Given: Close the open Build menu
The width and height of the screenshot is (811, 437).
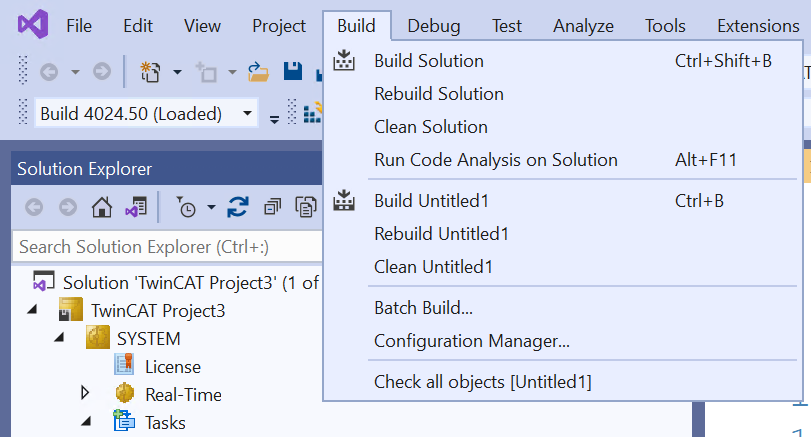Looking at the screenshot, I should [x=356, y=26].
